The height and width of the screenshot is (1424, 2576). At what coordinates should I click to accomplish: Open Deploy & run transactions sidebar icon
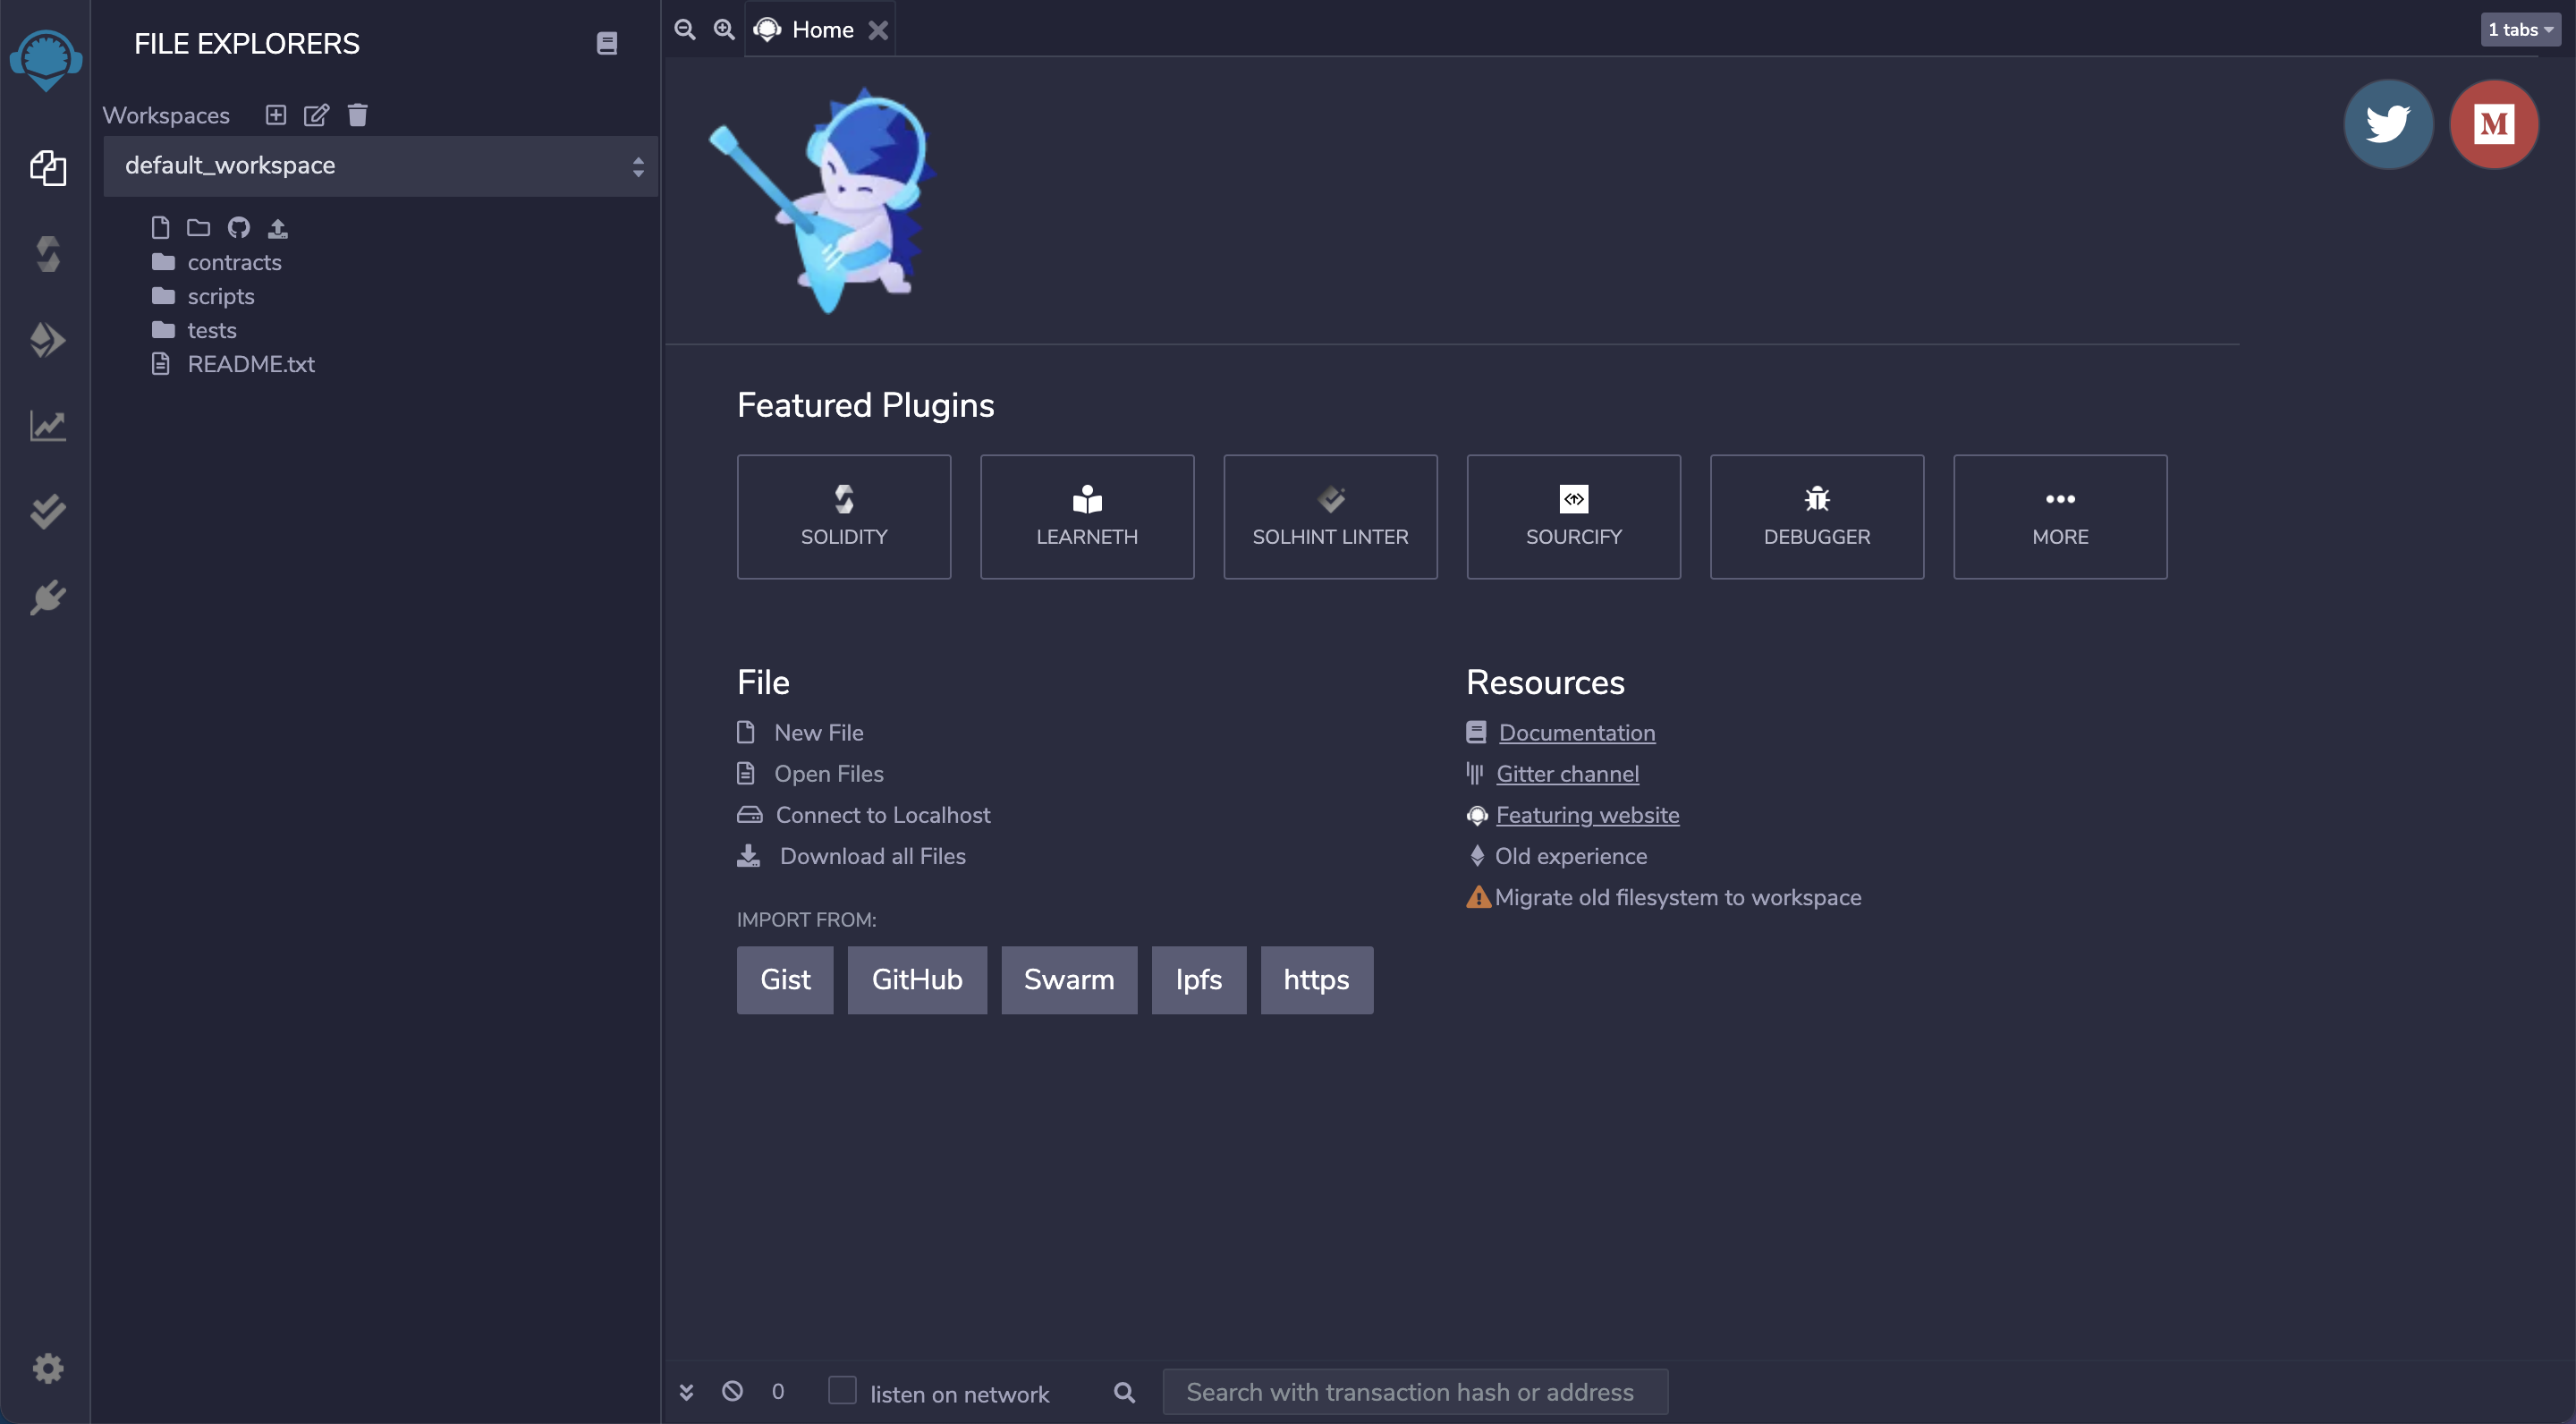(x=47, y=340)
